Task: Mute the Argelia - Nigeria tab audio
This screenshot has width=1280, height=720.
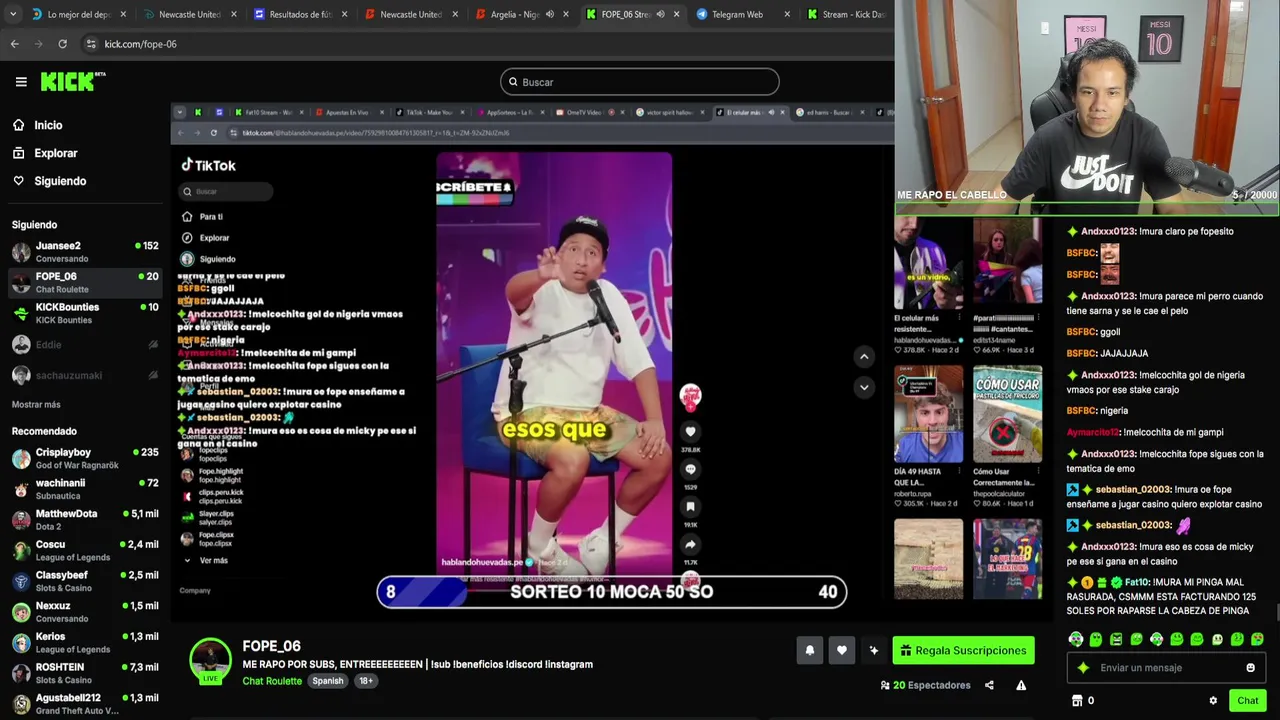Action: (x=549, y=14)
